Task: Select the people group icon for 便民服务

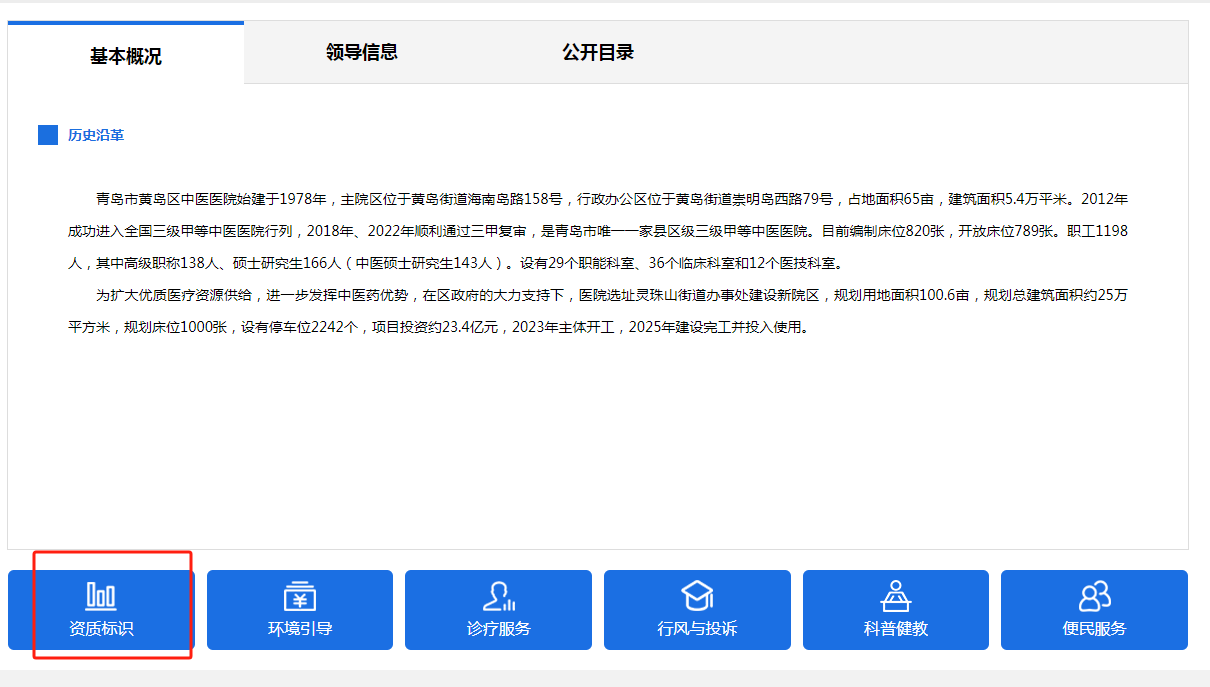Action: coord(1094,596)
